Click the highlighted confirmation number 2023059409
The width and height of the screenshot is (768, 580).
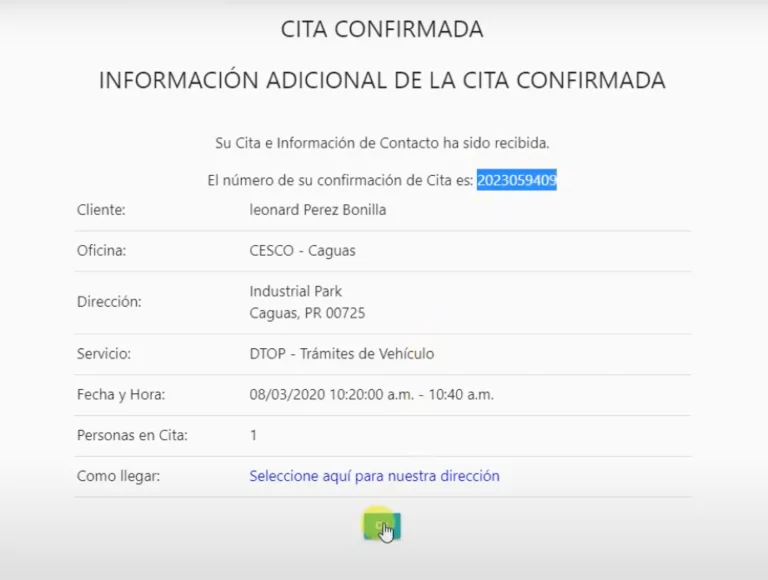tap(516, 181)
